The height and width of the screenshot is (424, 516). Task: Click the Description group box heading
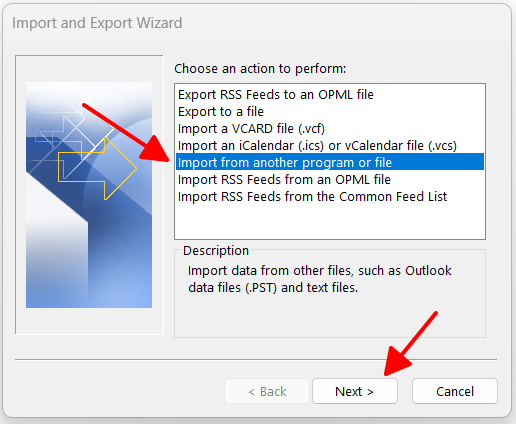pos(216,251)
